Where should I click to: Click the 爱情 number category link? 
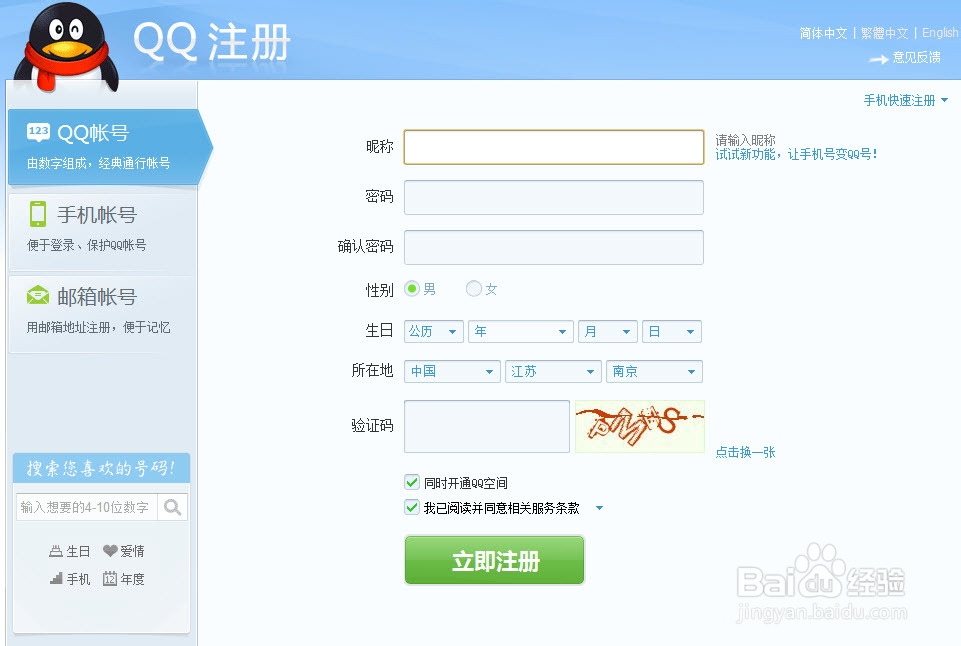point(132,551)
